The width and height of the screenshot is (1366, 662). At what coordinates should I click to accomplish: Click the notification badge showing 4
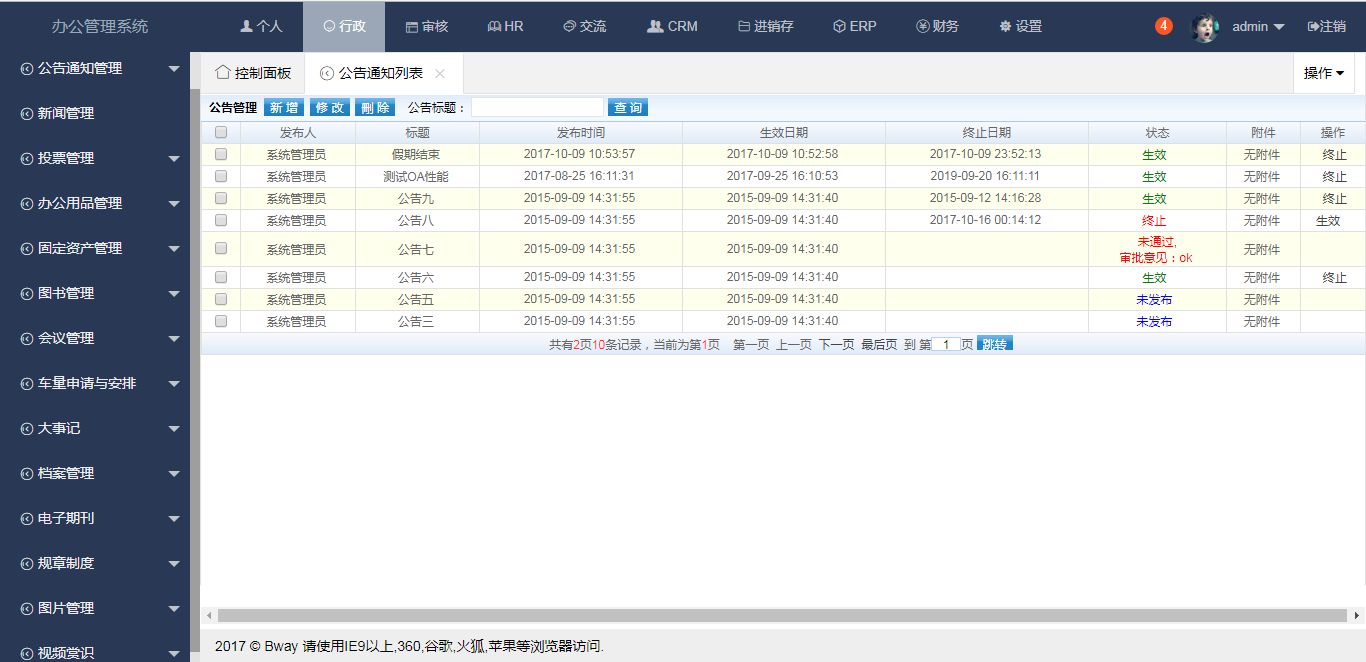pos(1163,26)
